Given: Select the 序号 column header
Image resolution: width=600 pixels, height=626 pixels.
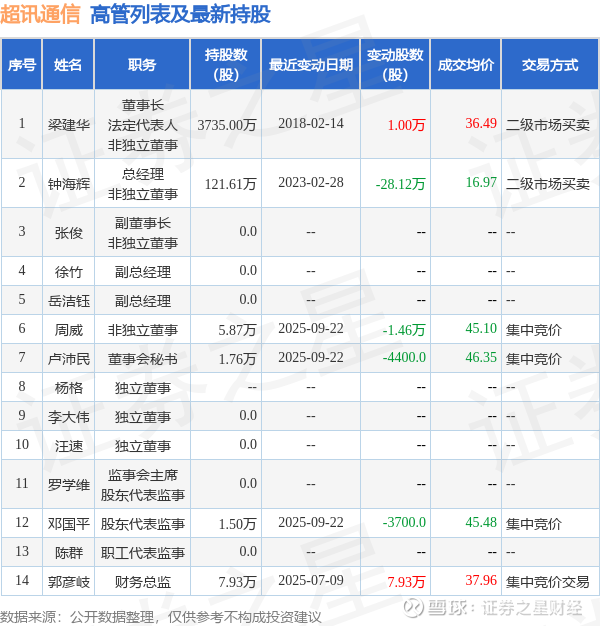Looking at the screenshot, I should [22, 64].
